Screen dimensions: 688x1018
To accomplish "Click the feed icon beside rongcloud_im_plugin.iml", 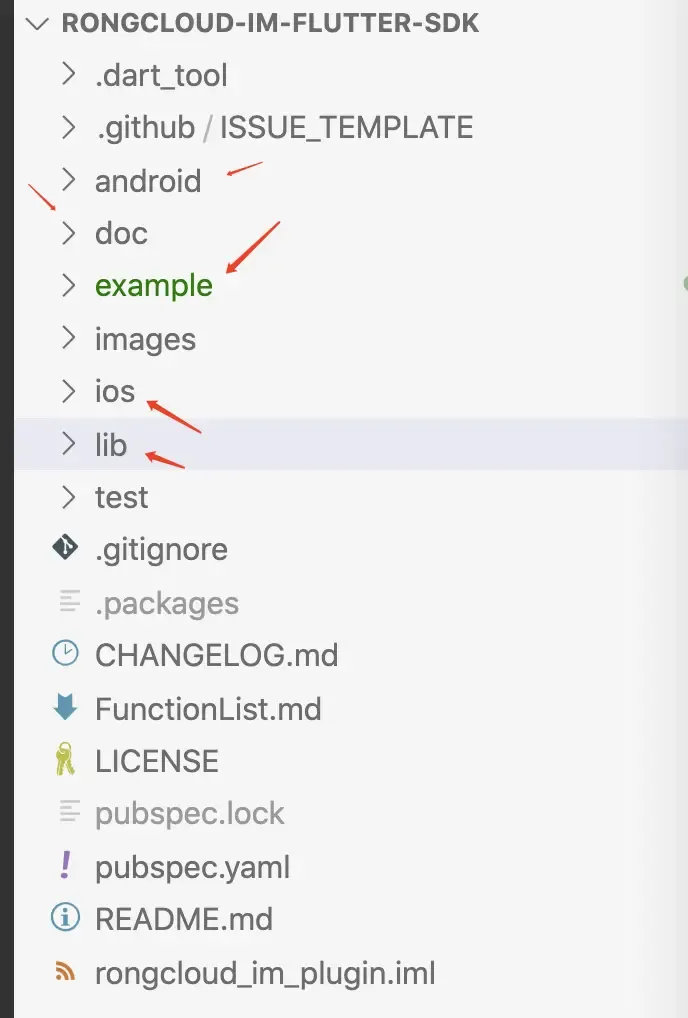I will (x=65, y=973).
